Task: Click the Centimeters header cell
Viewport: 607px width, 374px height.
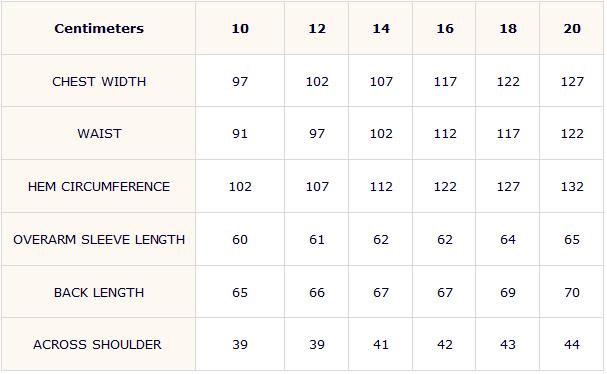Action: coord(99,28)
